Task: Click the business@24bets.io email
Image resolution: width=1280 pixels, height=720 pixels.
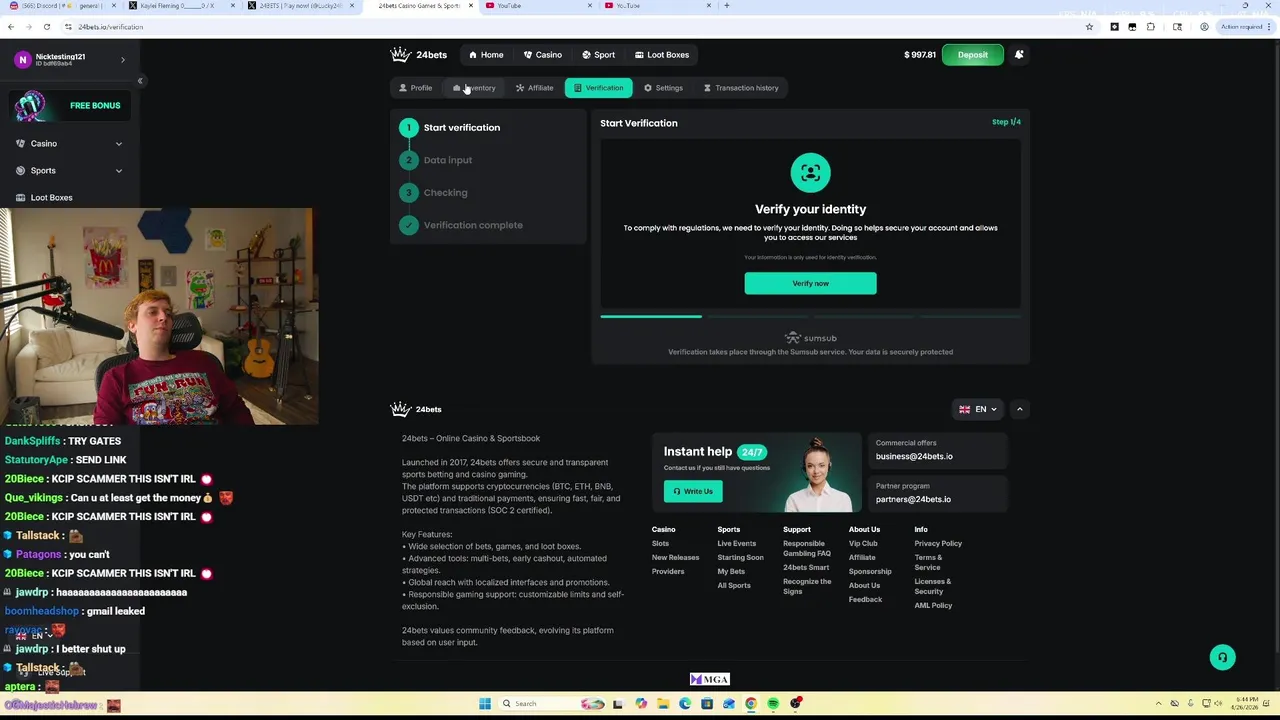Action: point(914,456)
